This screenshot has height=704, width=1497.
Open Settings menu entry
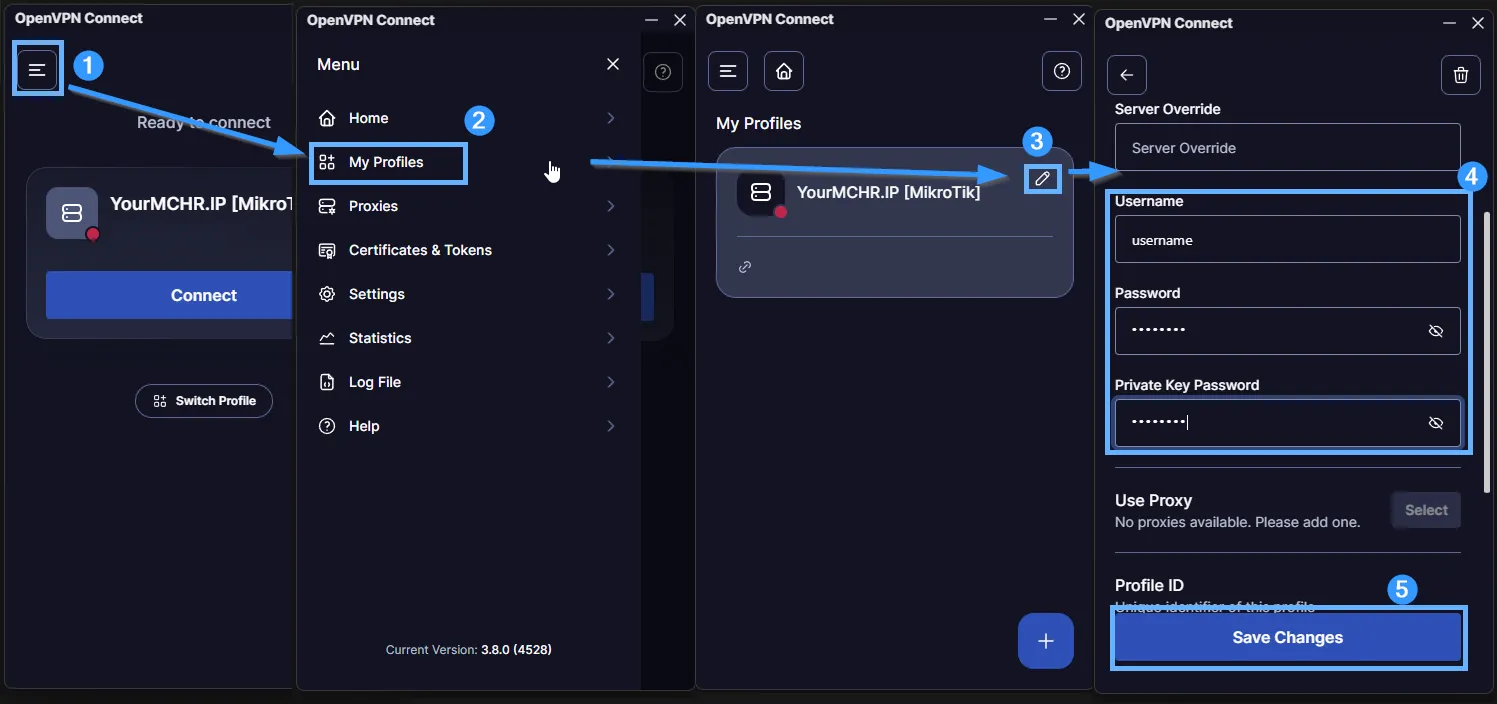tap(467, 294)
